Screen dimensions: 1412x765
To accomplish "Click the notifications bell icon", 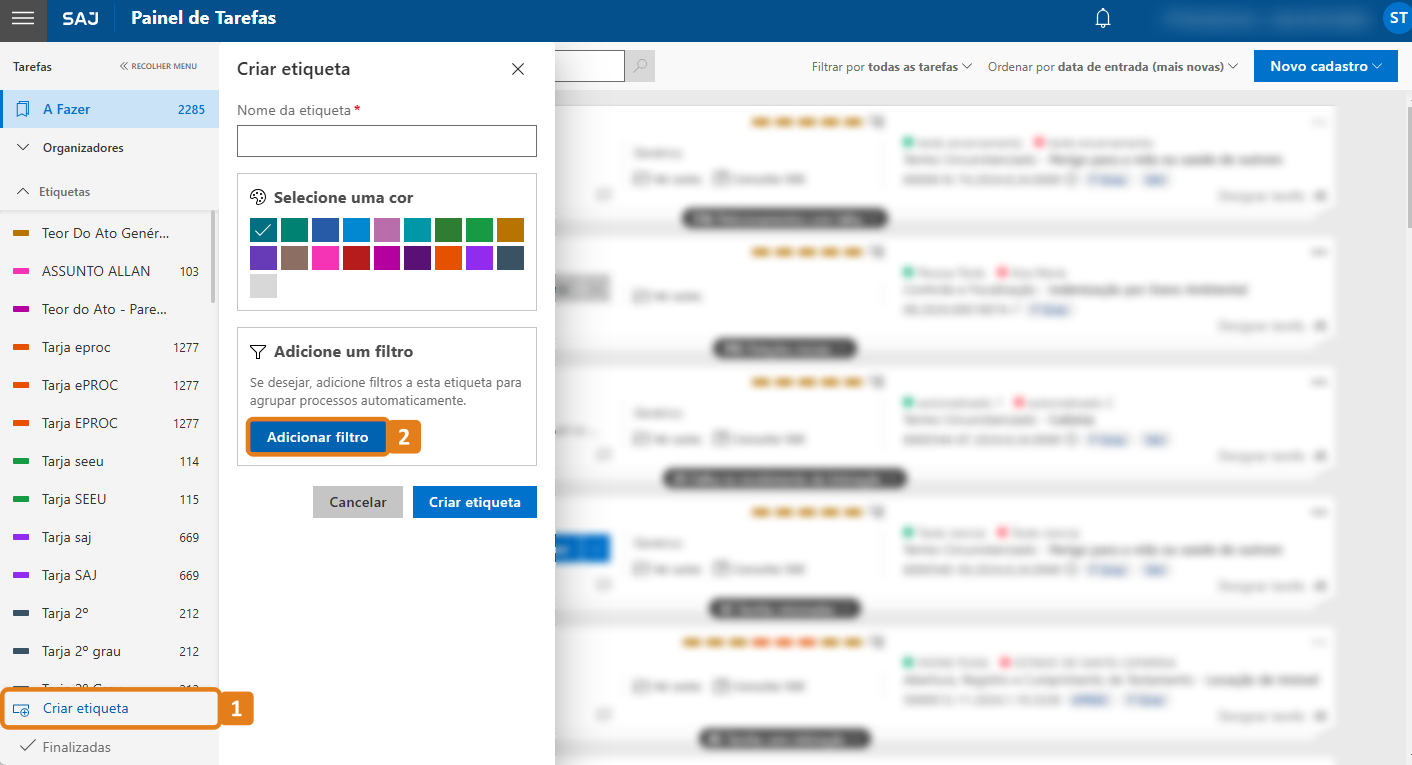I will pos(1103,18).
